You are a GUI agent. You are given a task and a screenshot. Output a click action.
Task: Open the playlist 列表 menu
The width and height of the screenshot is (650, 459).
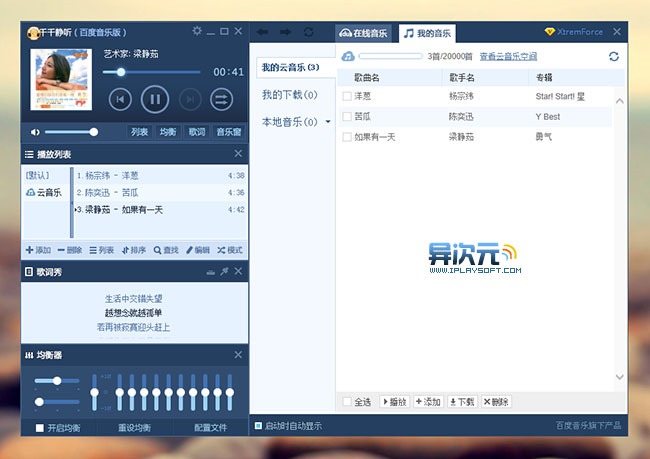tap(102, 250)
